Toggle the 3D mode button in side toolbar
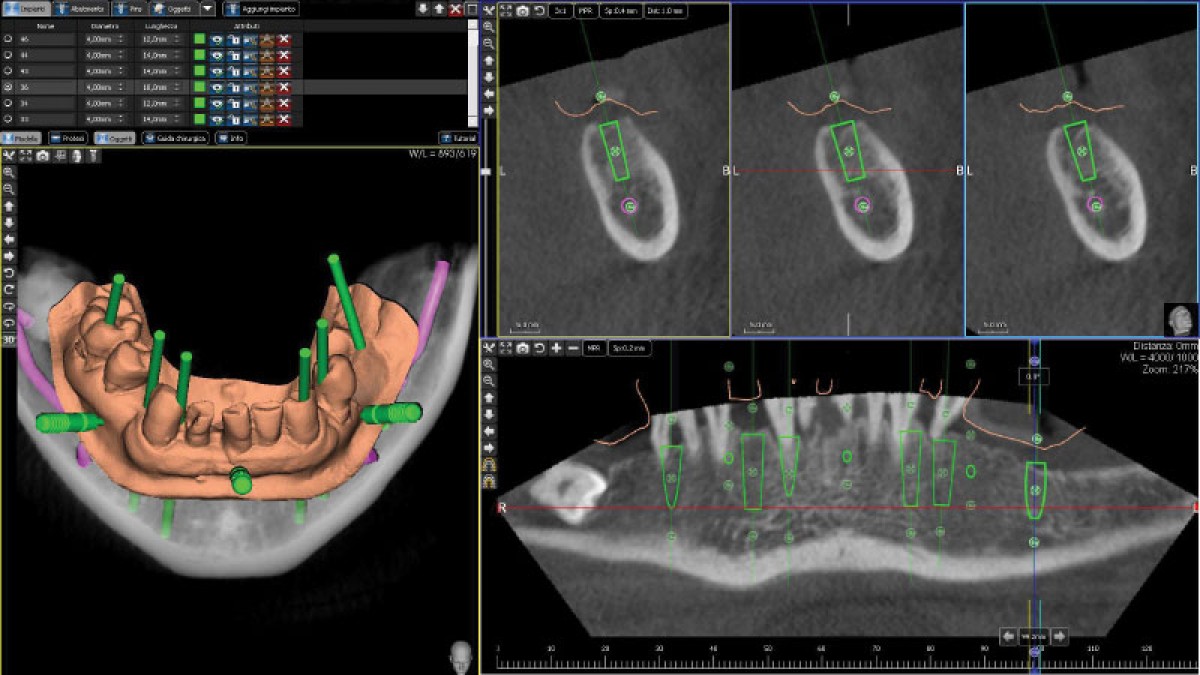This screenshot has width=1200, height=675. [9, 340]
